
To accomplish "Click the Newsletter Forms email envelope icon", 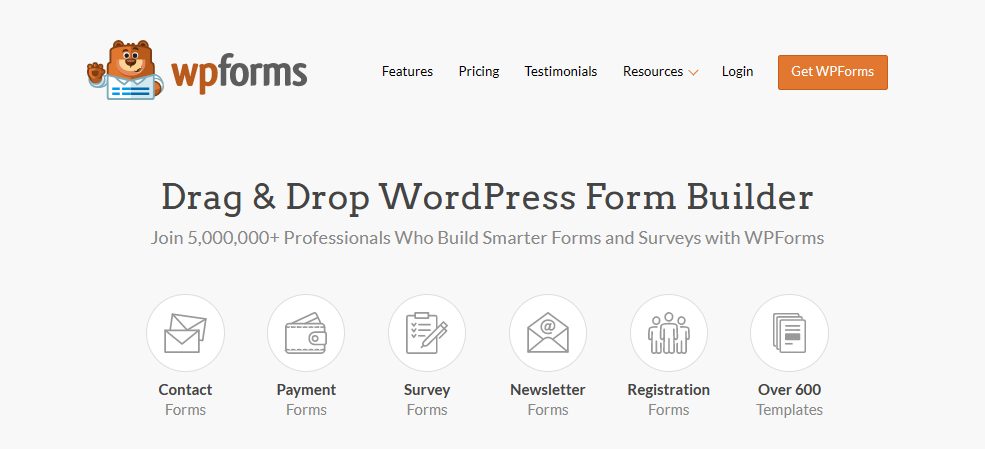I will coord(548,333).
